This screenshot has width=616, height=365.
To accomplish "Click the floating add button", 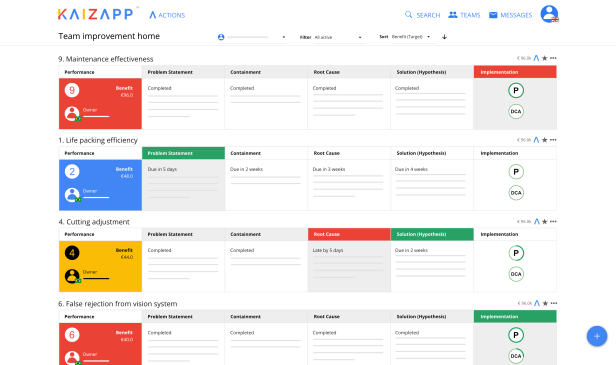I will tap(597, 336).
